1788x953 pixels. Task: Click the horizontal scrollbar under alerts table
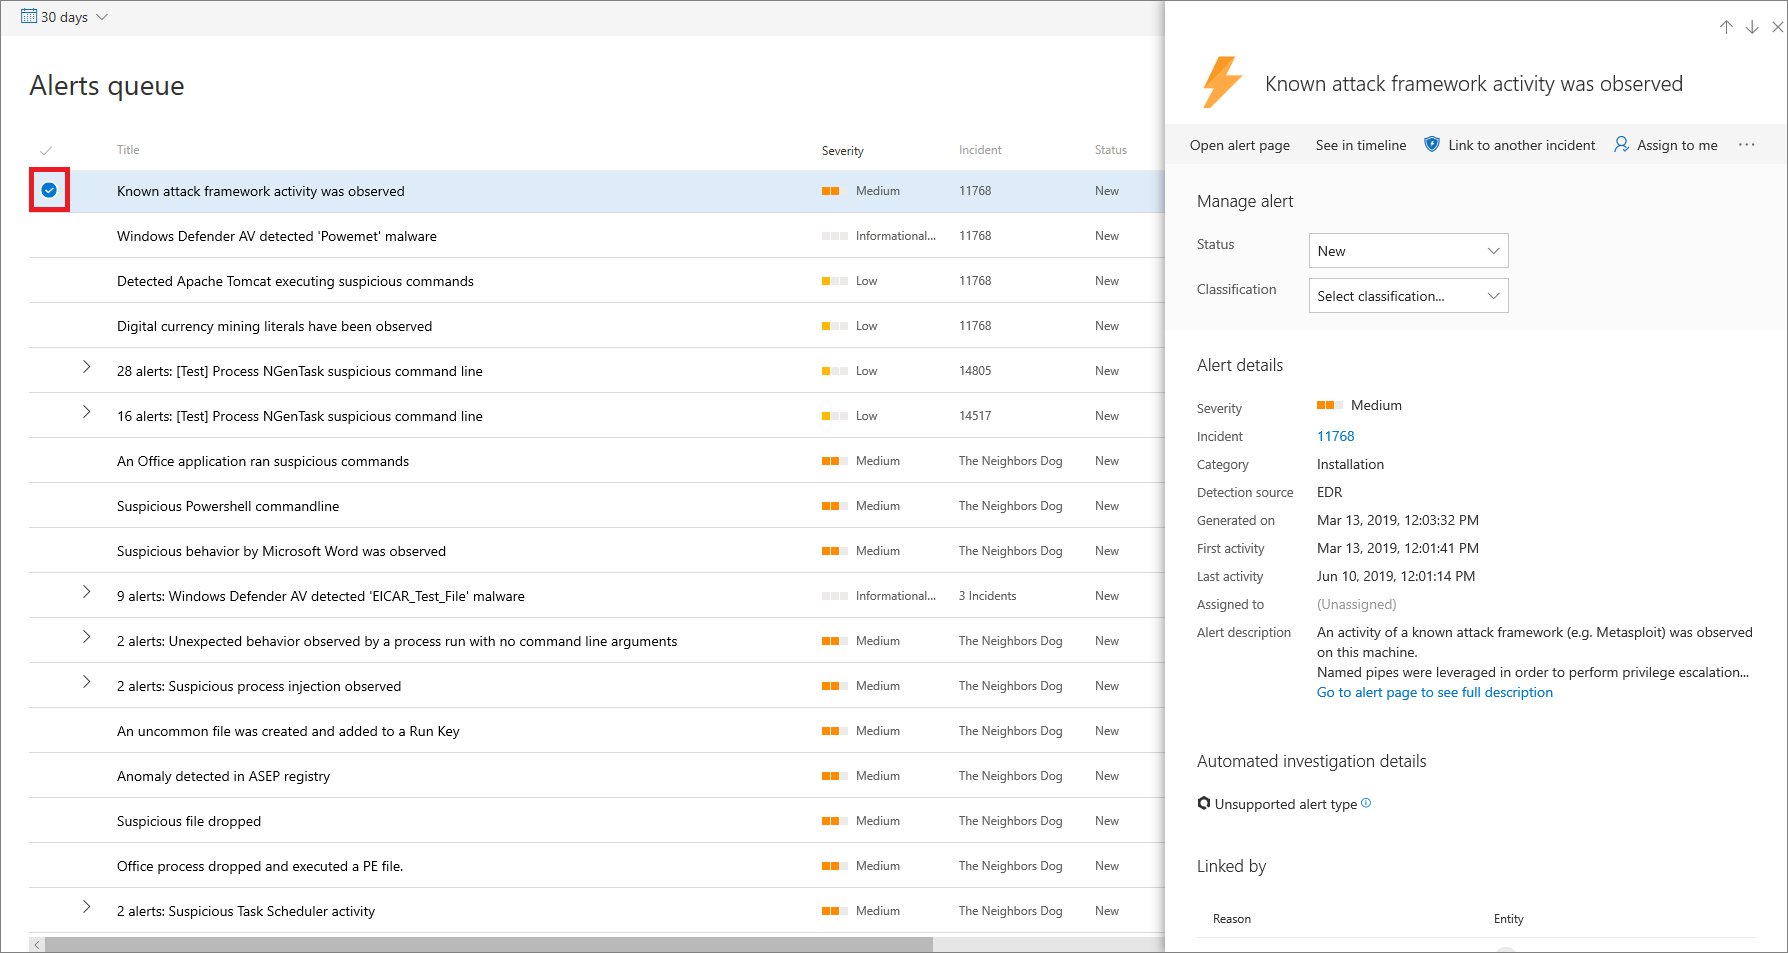point(488,944)
